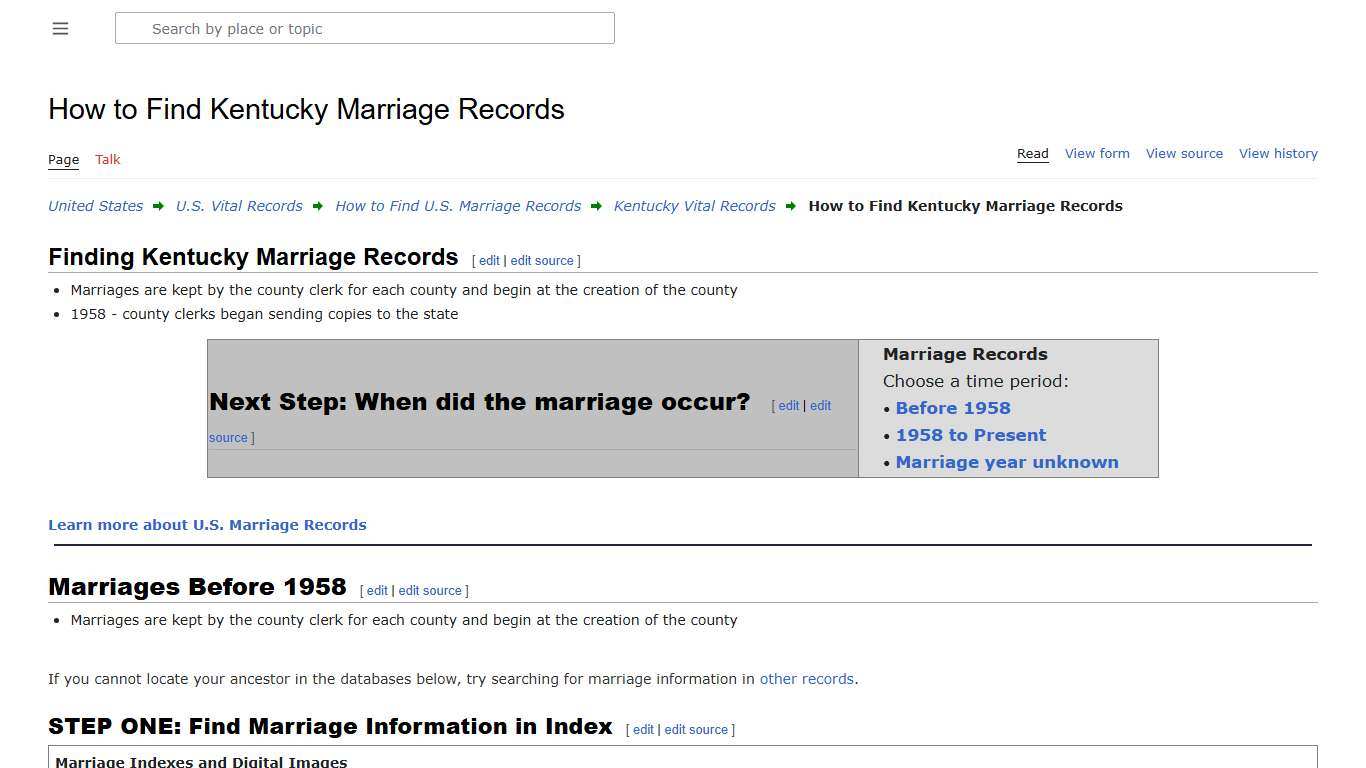Image resolution: width=1366 pixels, height=768 pixels.
Task: Choose Marriage year unknown
Action: 1007,461
